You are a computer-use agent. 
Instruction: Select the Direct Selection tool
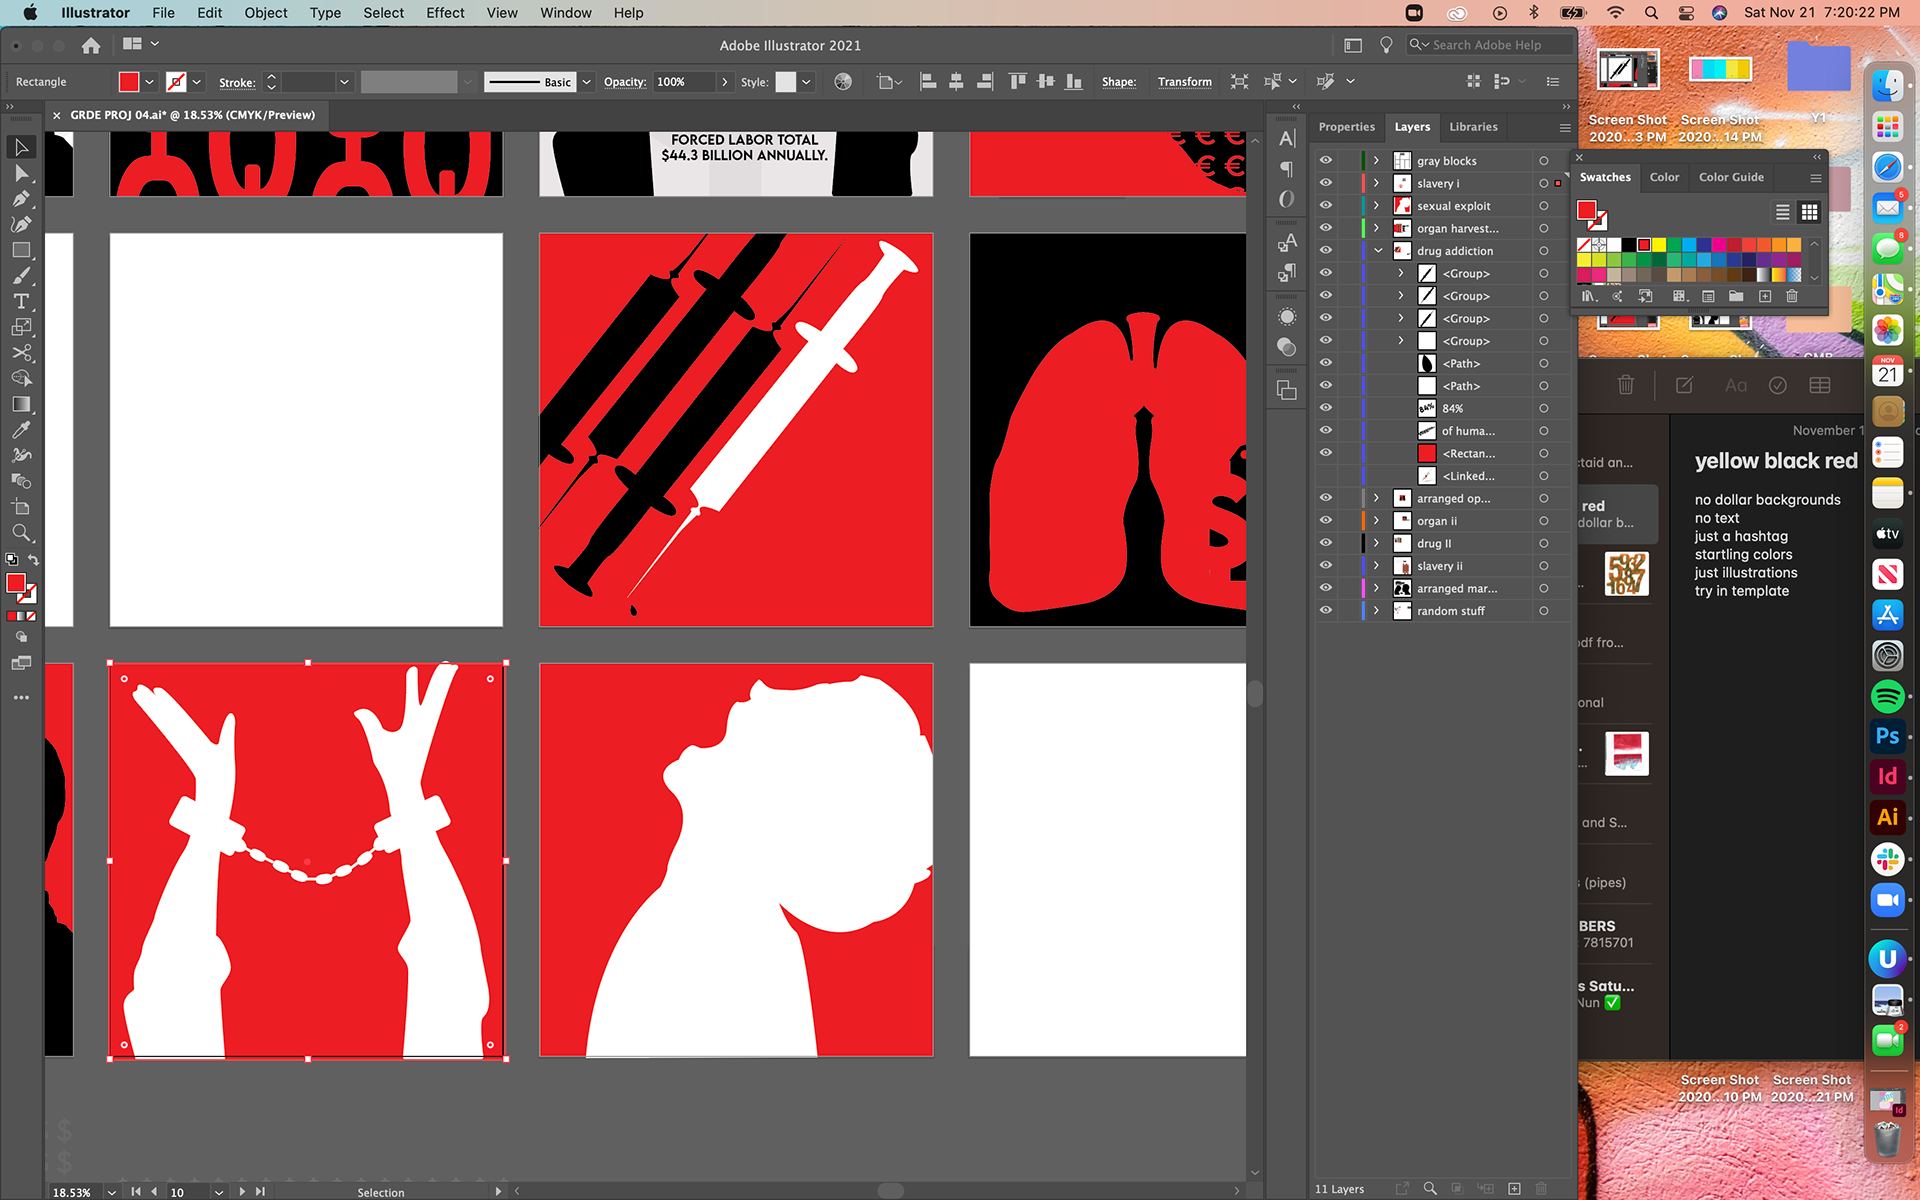coord(21,173)
